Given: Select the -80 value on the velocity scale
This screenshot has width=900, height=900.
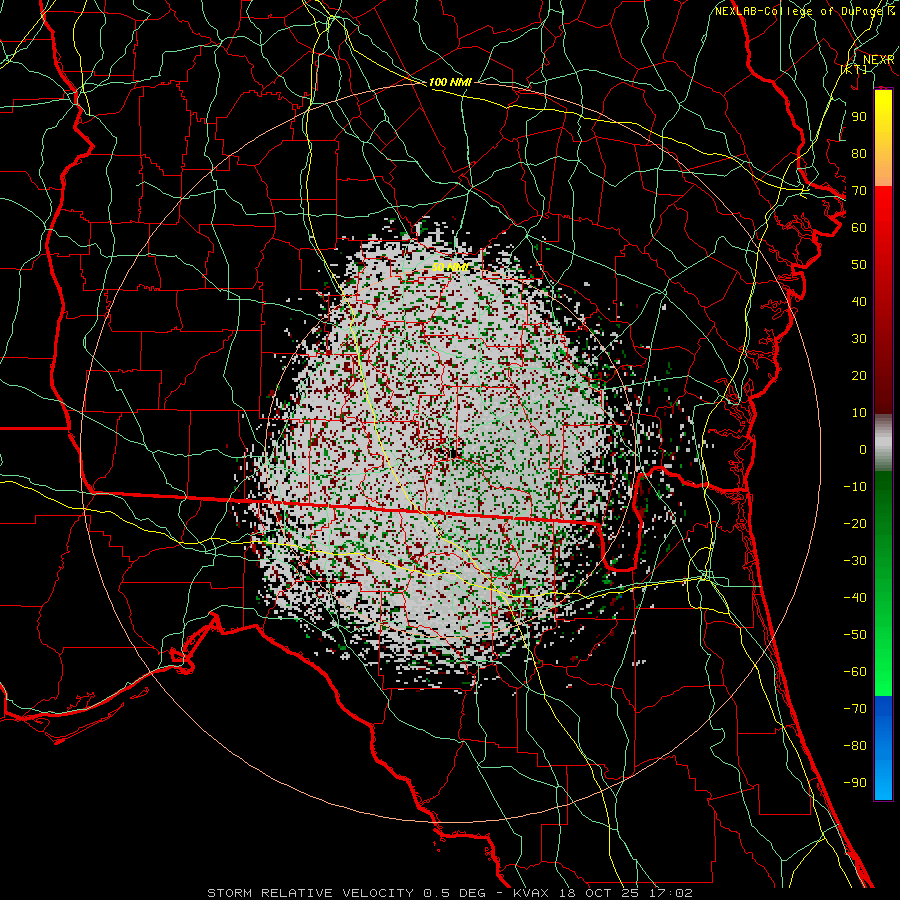Looking at the screenshot, I should pos(855,746).
